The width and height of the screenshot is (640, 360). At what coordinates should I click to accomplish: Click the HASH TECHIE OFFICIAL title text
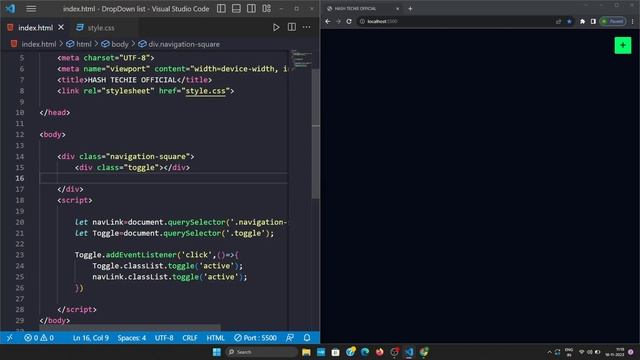132,80
